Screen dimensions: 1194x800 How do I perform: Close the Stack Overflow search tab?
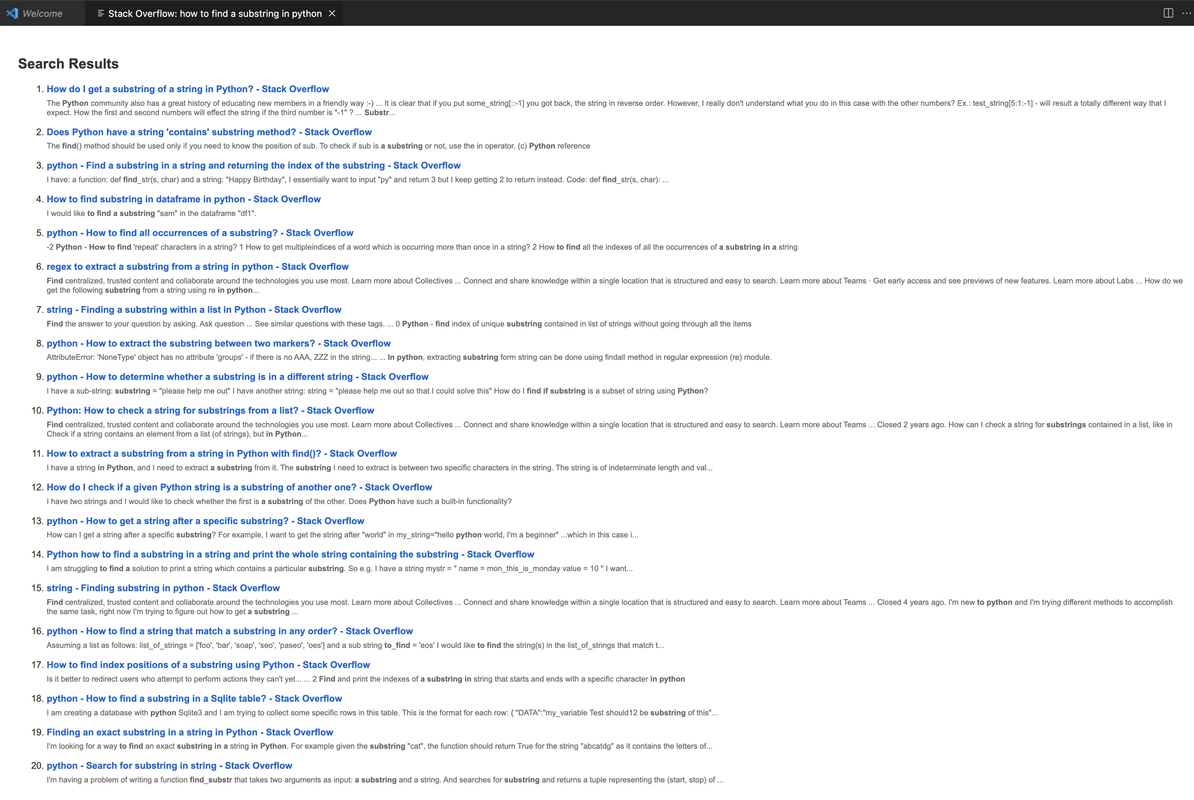click(332, 14)
